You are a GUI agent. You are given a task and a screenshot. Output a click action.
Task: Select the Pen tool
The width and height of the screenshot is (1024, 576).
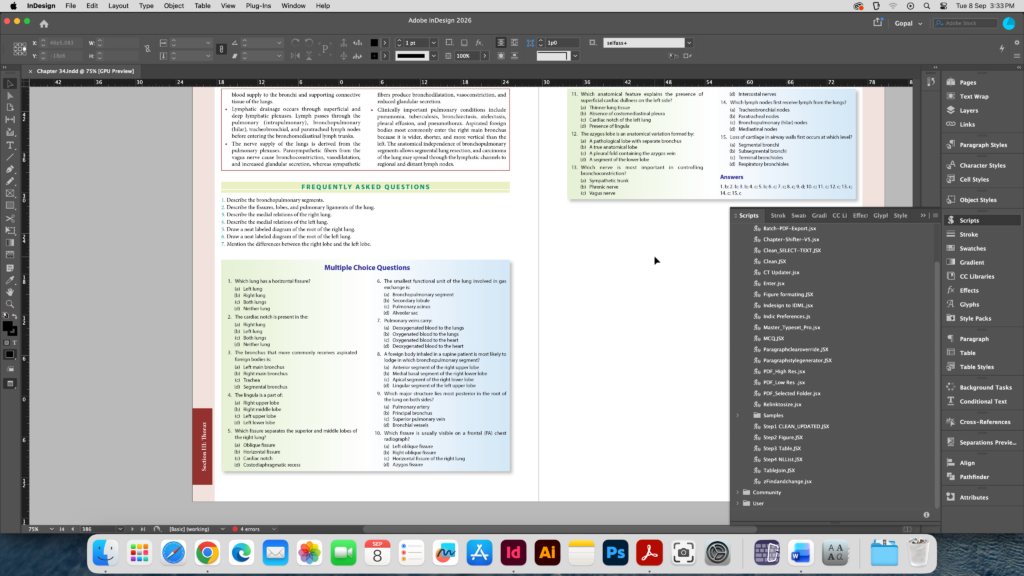[10, 169]
